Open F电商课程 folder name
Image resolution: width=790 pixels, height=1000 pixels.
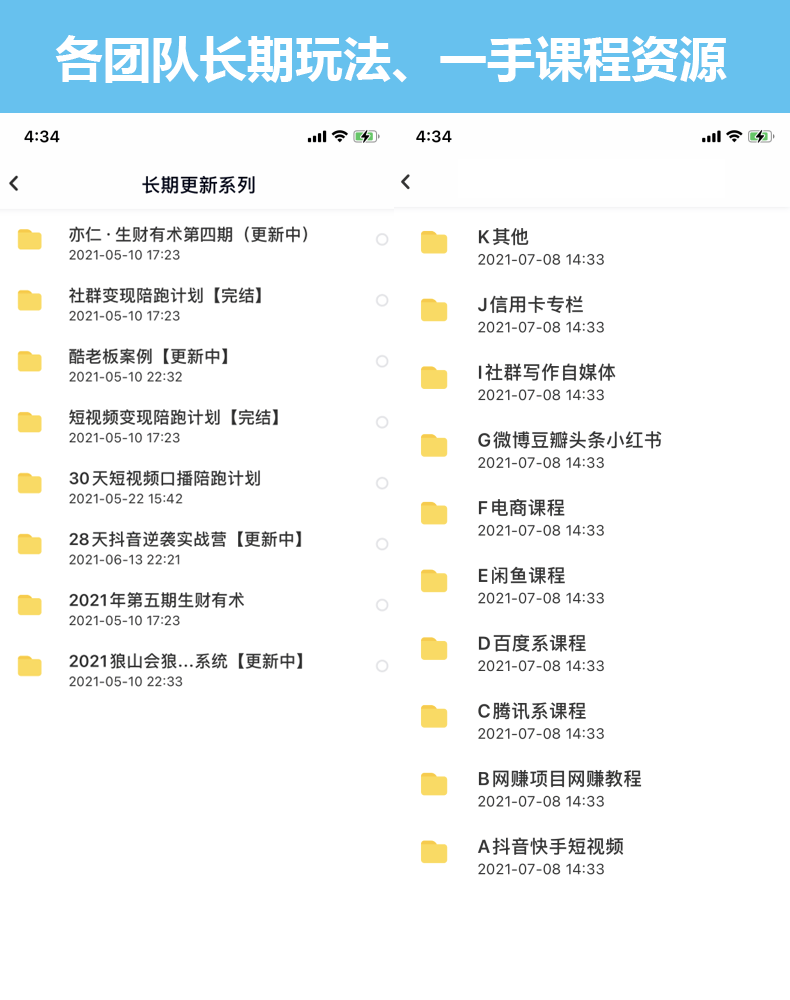522,508
